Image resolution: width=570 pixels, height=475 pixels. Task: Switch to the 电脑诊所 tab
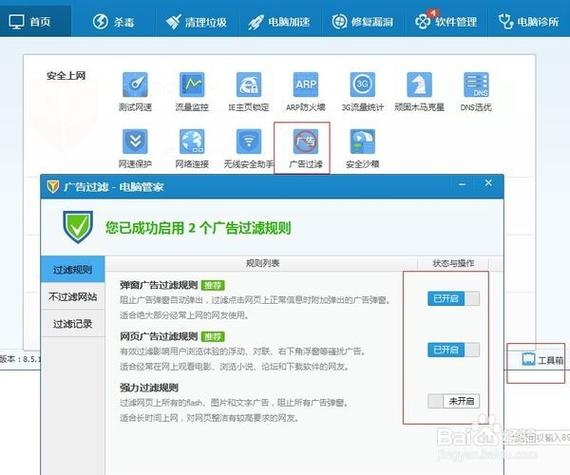[x=529, y=22]
